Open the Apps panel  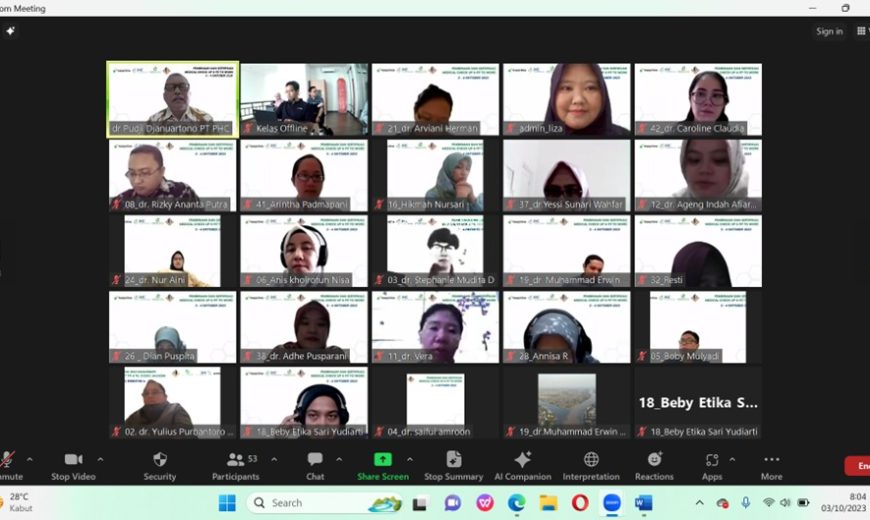[712, 466]
